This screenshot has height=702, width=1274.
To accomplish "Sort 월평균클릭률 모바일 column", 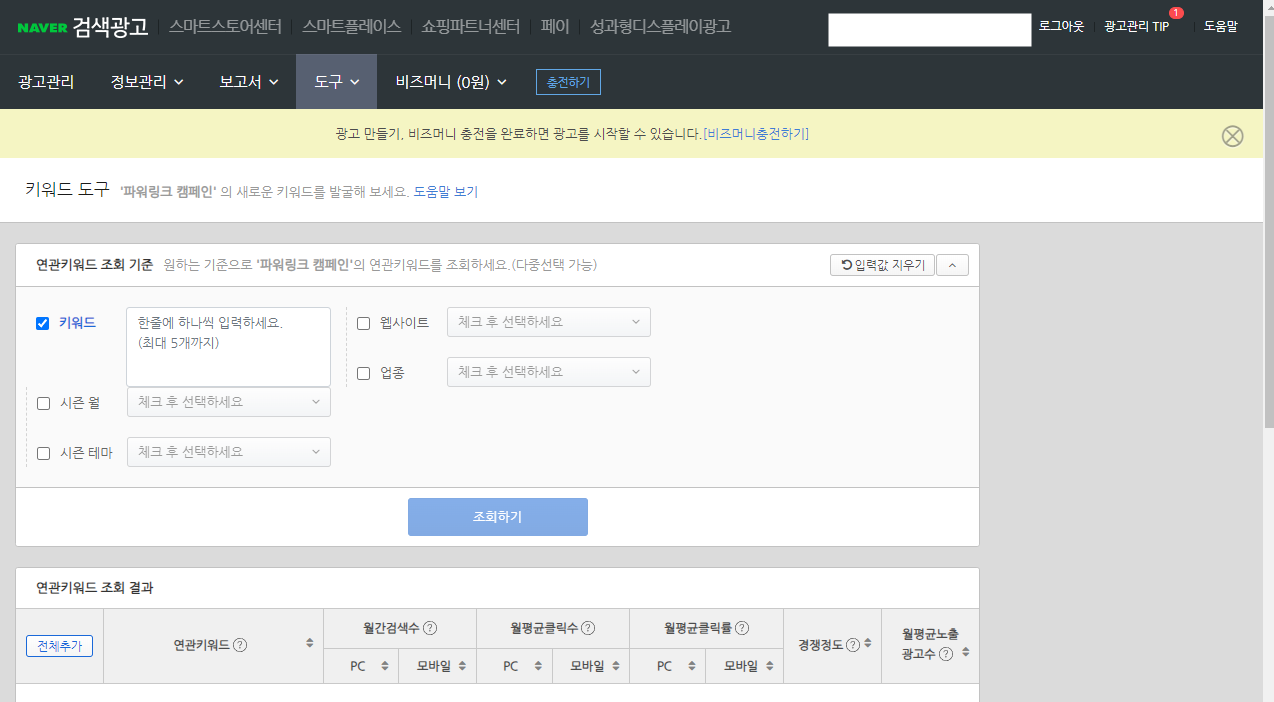I will click(769, 666).
